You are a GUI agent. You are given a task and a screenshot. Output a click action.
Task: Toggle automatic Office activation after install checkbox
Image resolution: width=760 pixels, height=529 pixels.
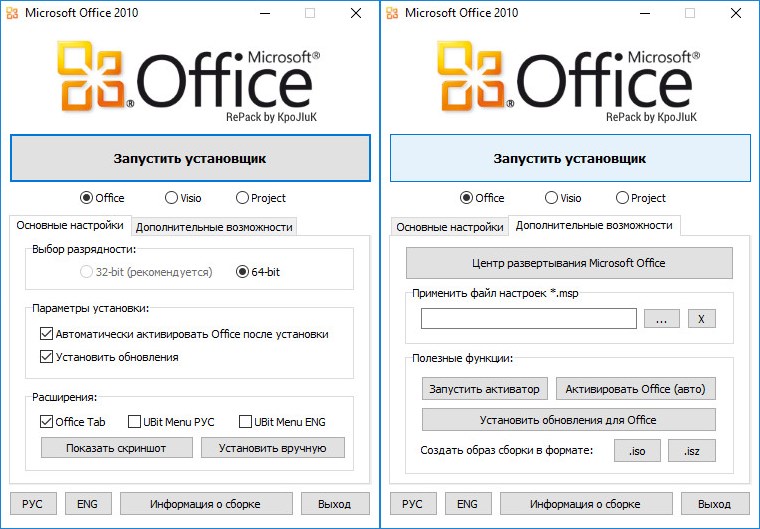47,334
